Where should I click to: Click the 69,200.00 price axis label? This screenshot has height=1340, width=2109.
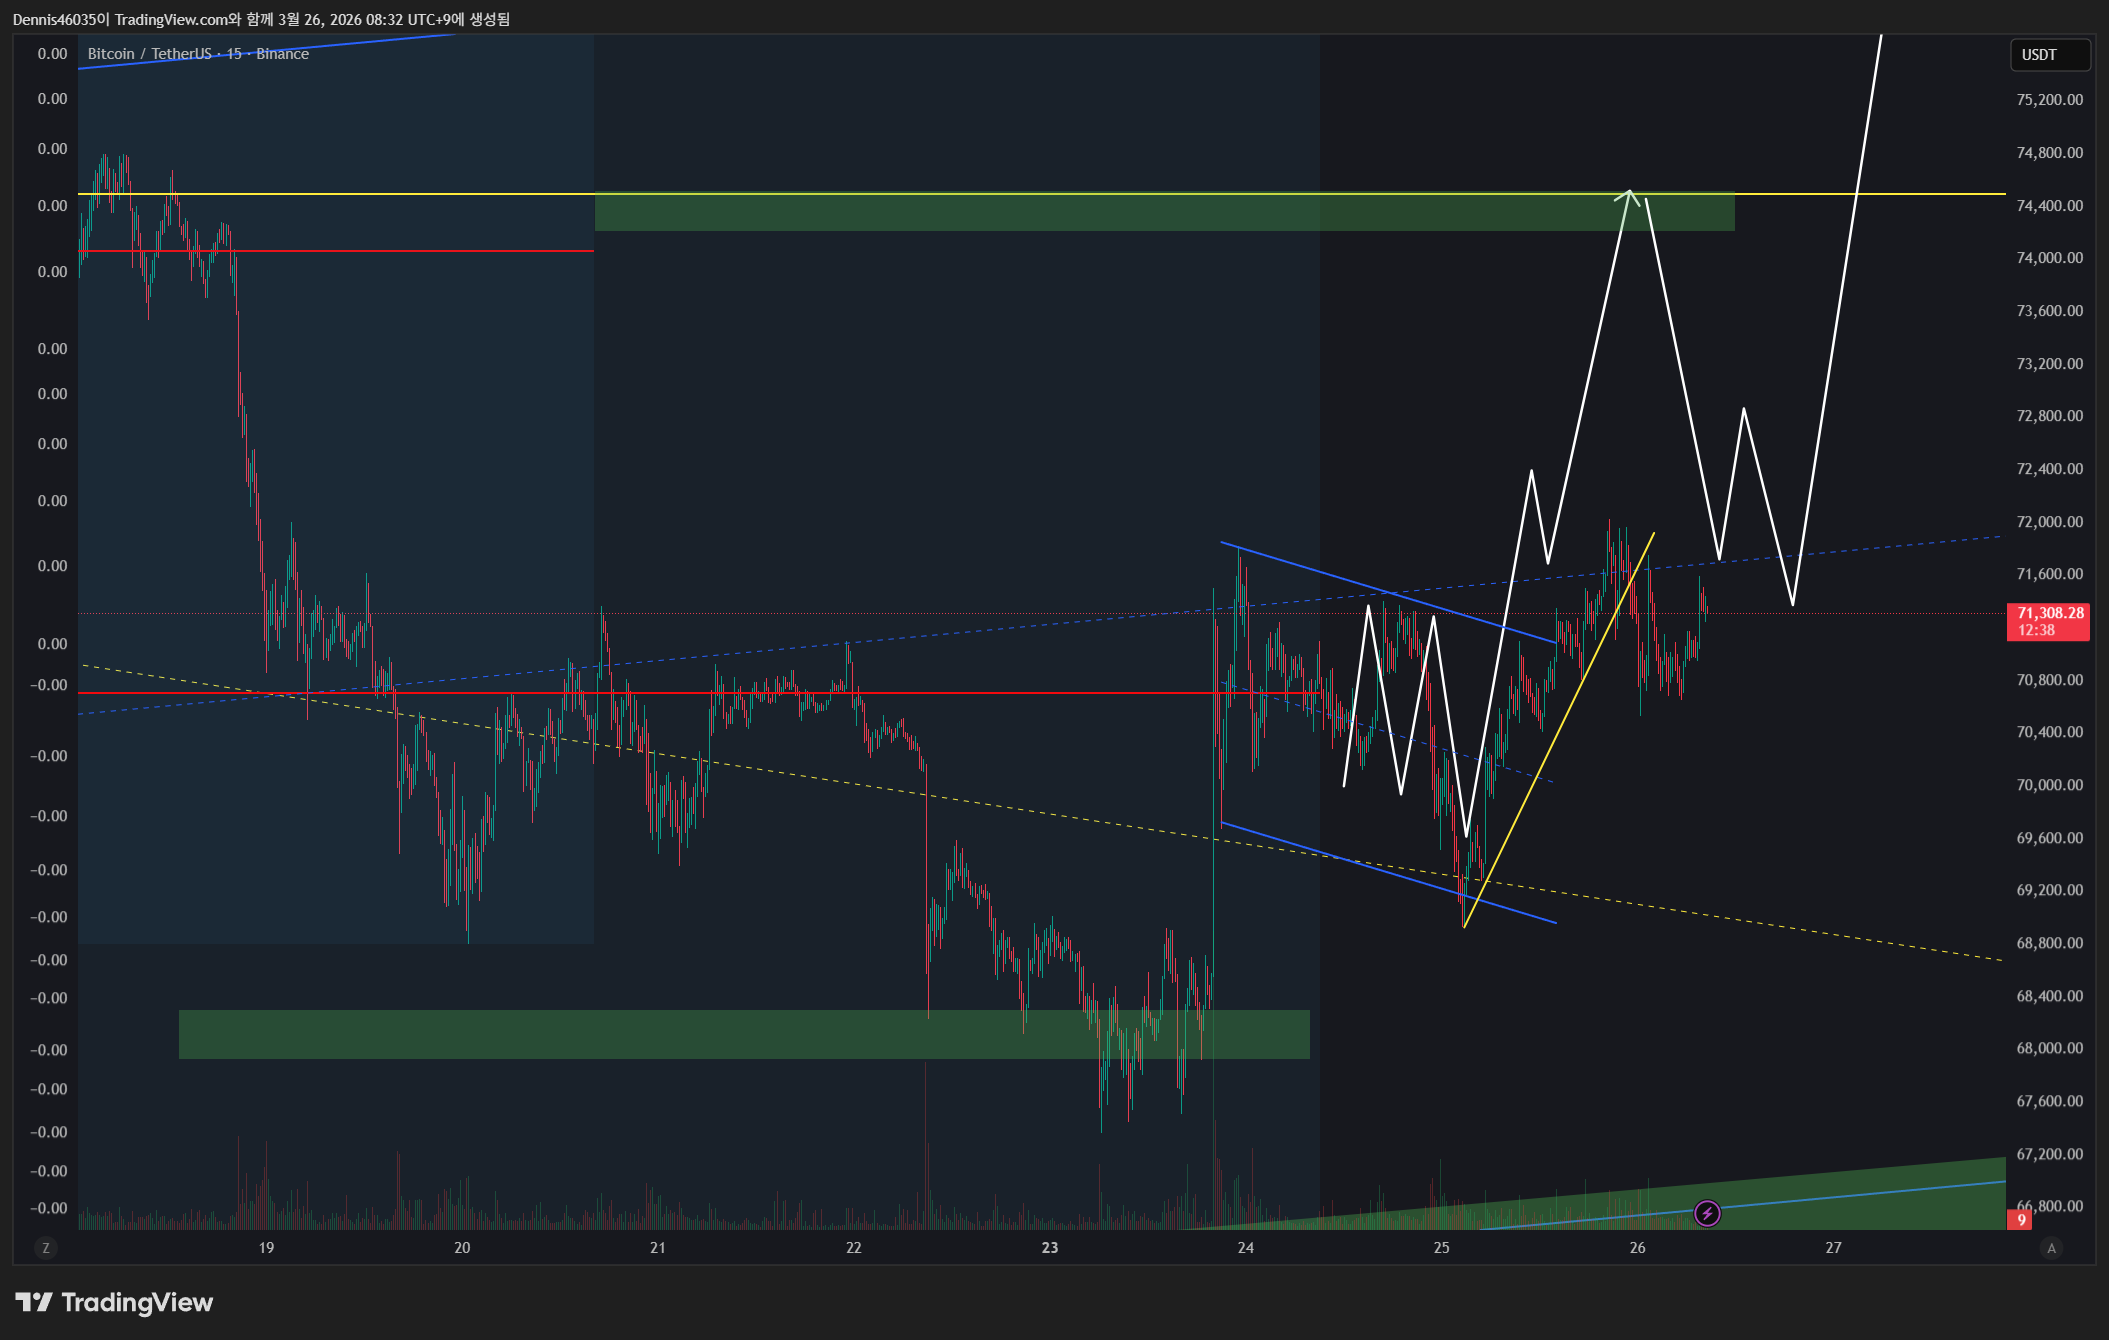click(x=2049, y=890)
